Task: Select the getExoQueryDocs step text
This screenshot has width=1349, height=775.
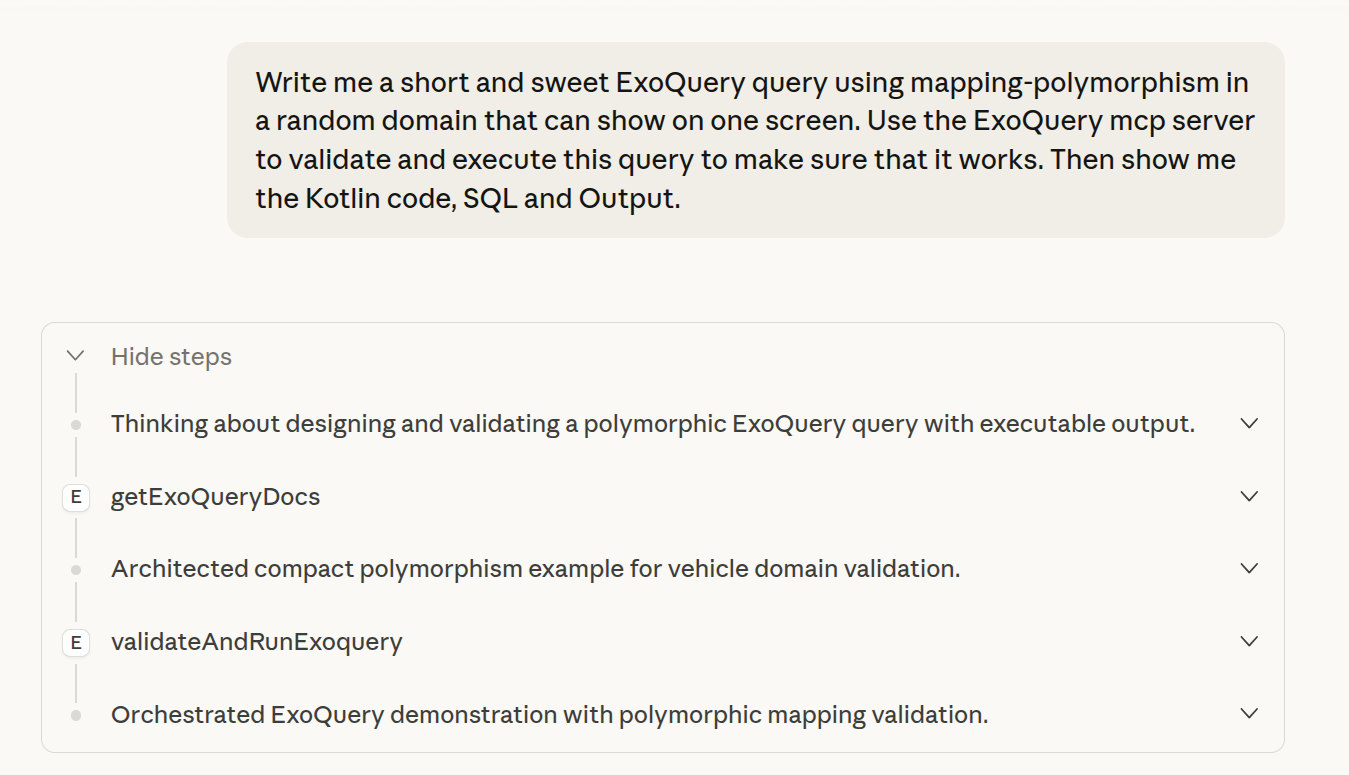Action: [215, 496]
